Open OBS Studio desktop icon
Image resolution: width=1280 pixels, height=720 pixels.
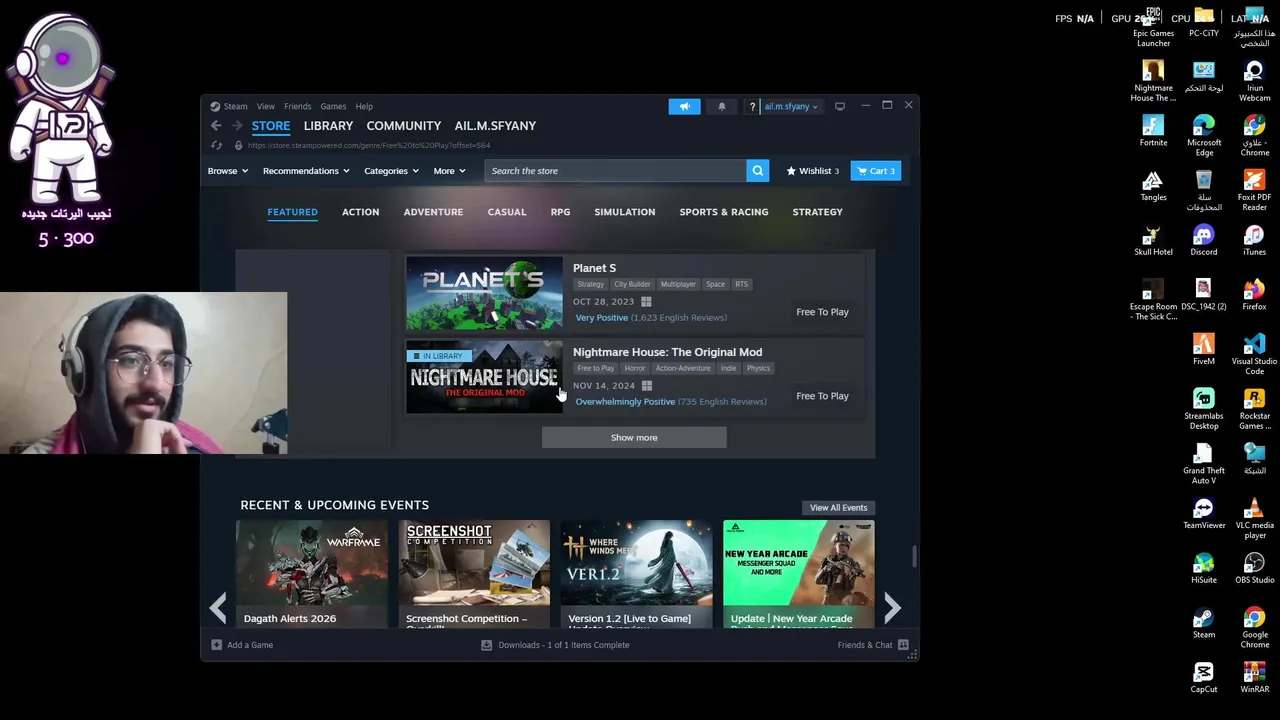(1254, 569)
